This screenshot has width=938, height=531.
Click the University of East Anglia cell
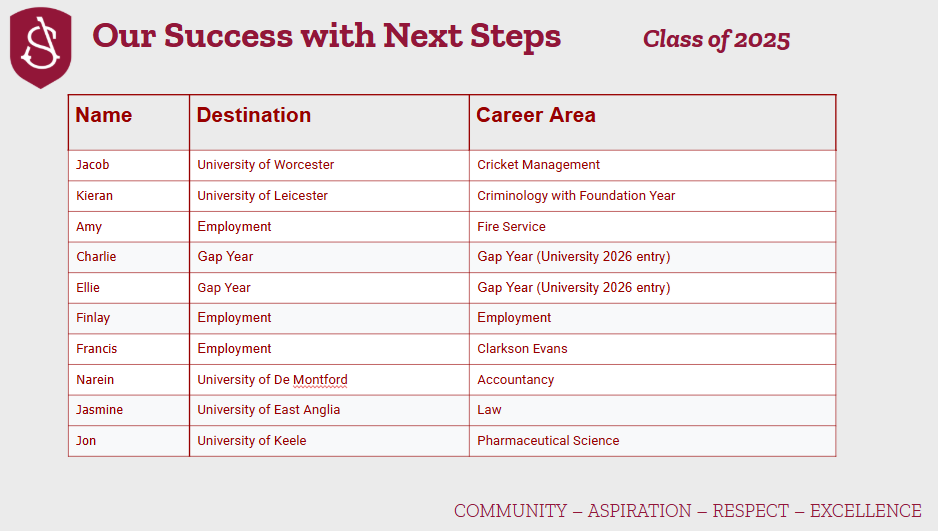[x=269, y=410]
